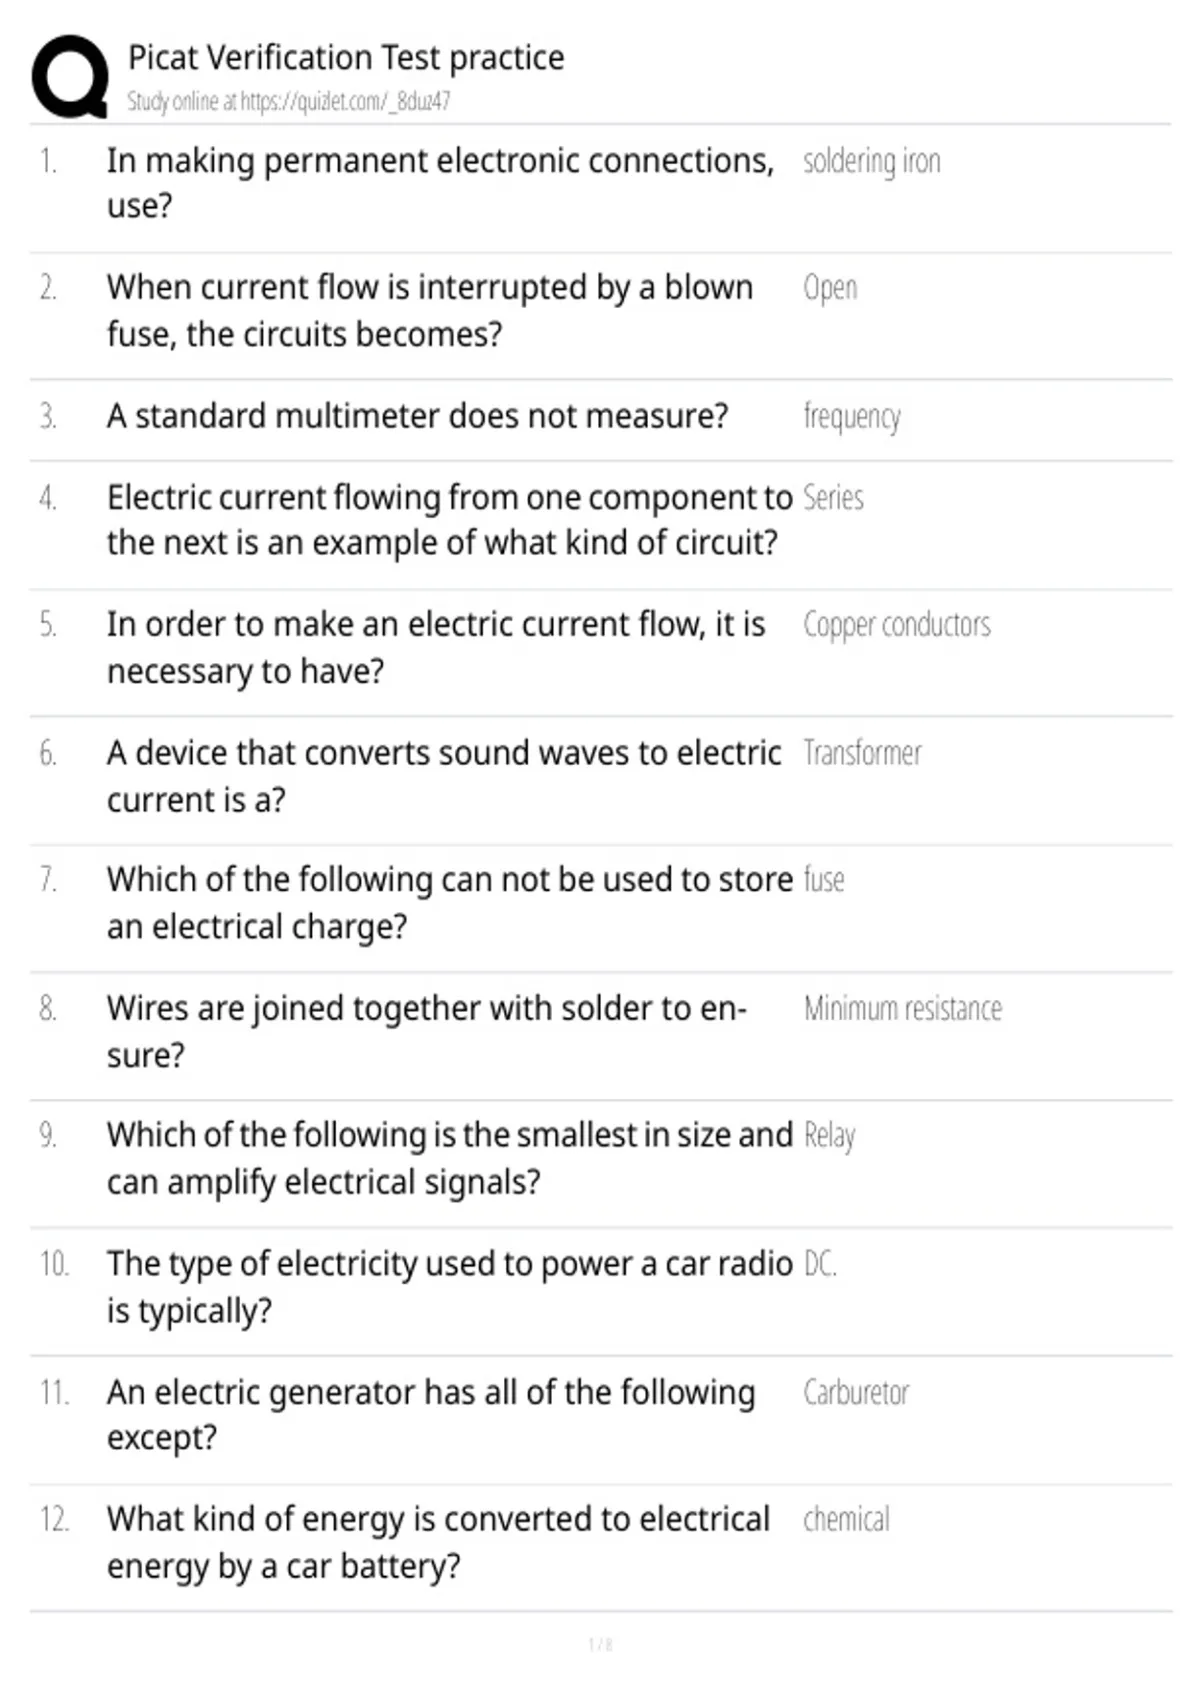
Task: Click the answer 'Carburetor'
Action: (856, 1392)
